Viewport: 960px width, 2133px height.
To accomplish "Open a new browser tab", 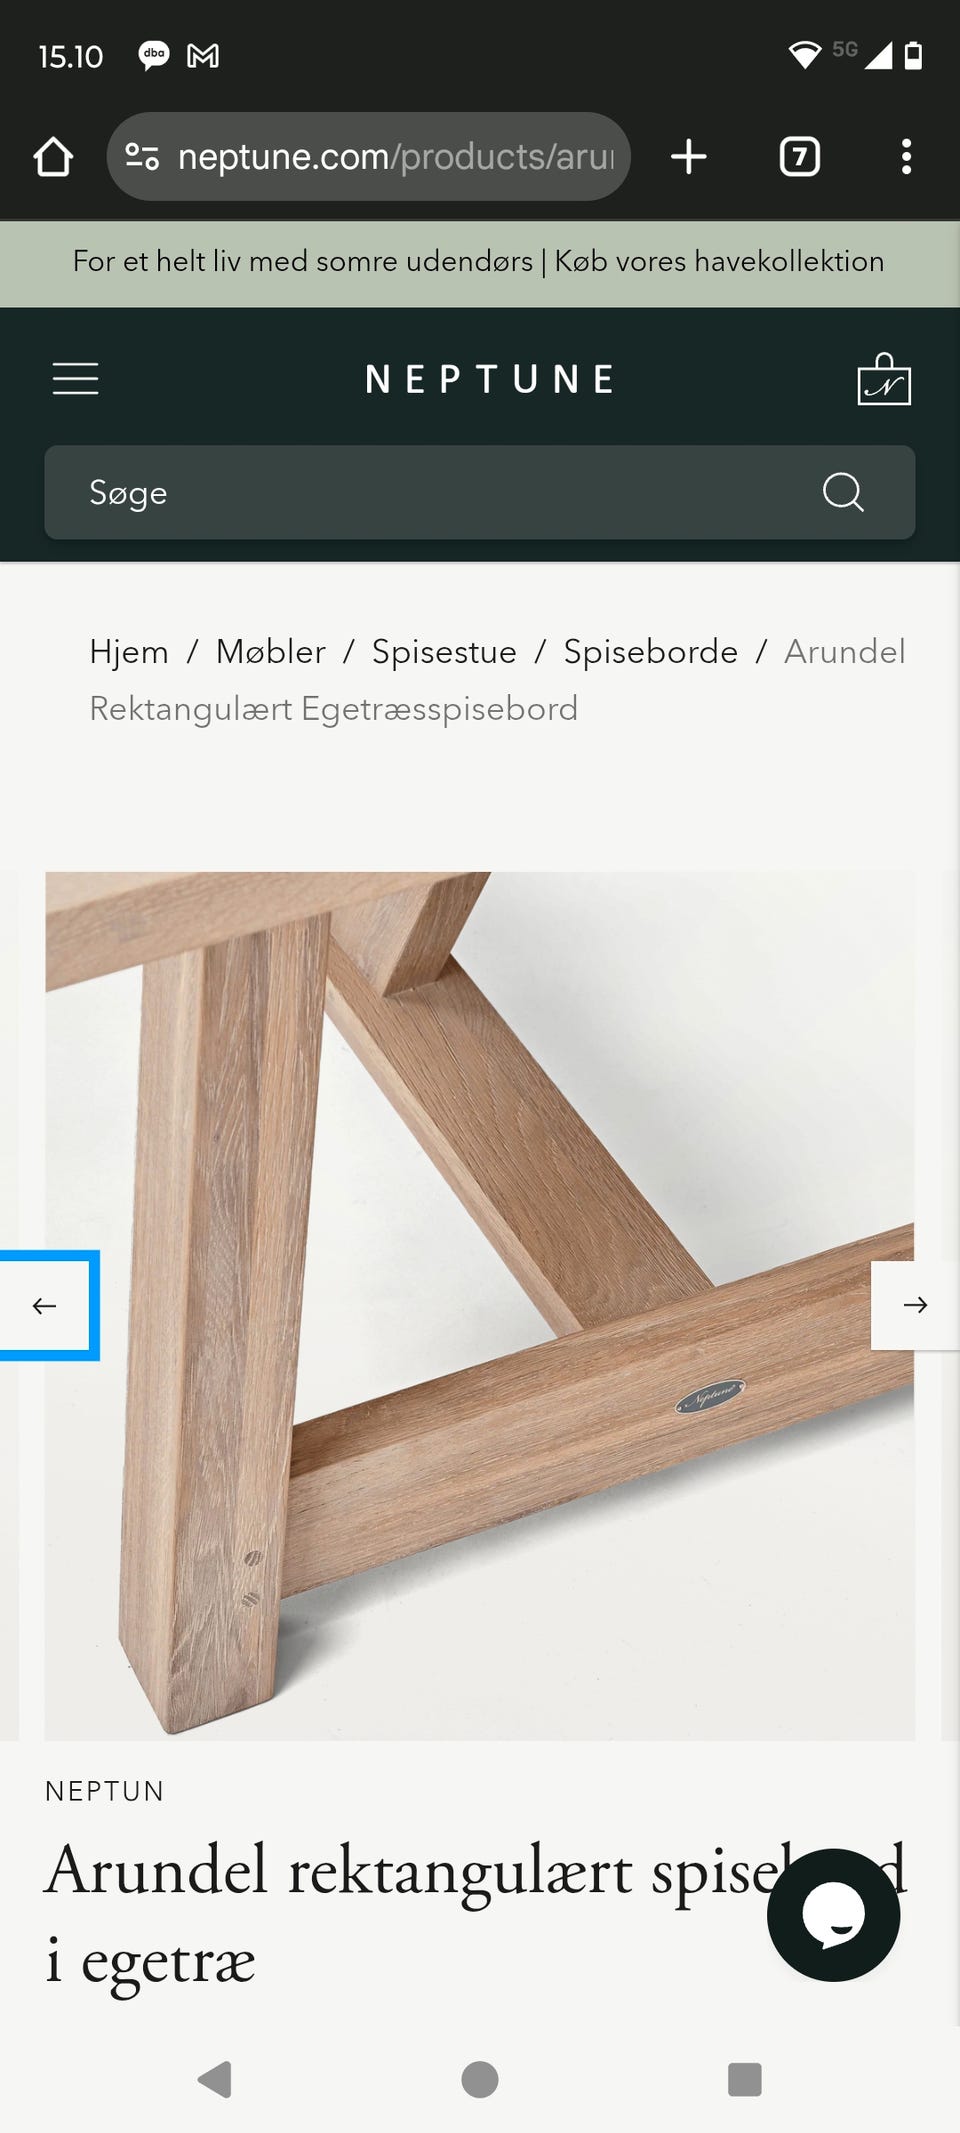I will pos(688,157).
